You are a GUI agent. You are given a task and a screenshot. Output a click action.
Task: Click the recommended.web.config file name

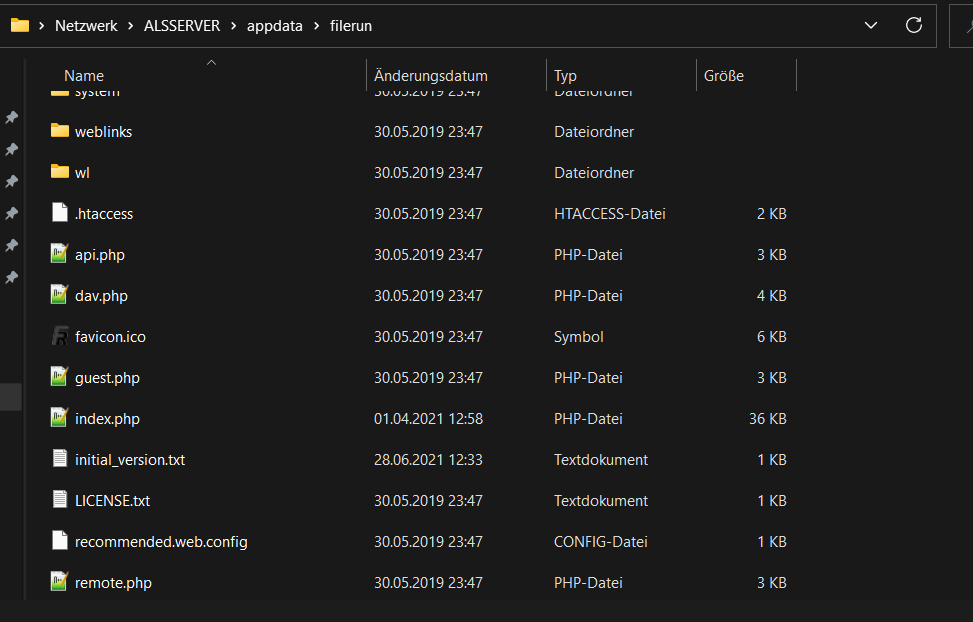point(161,541)
